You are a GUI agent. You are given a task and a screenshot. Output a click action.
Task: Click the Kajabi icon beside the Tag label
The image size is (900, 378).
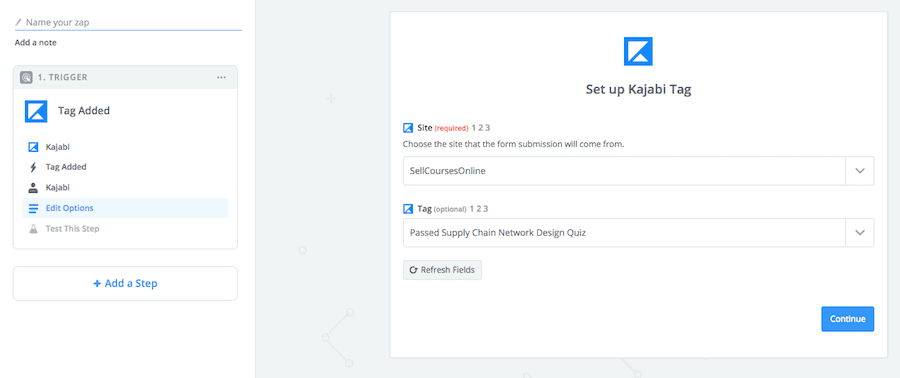[408, 209]
